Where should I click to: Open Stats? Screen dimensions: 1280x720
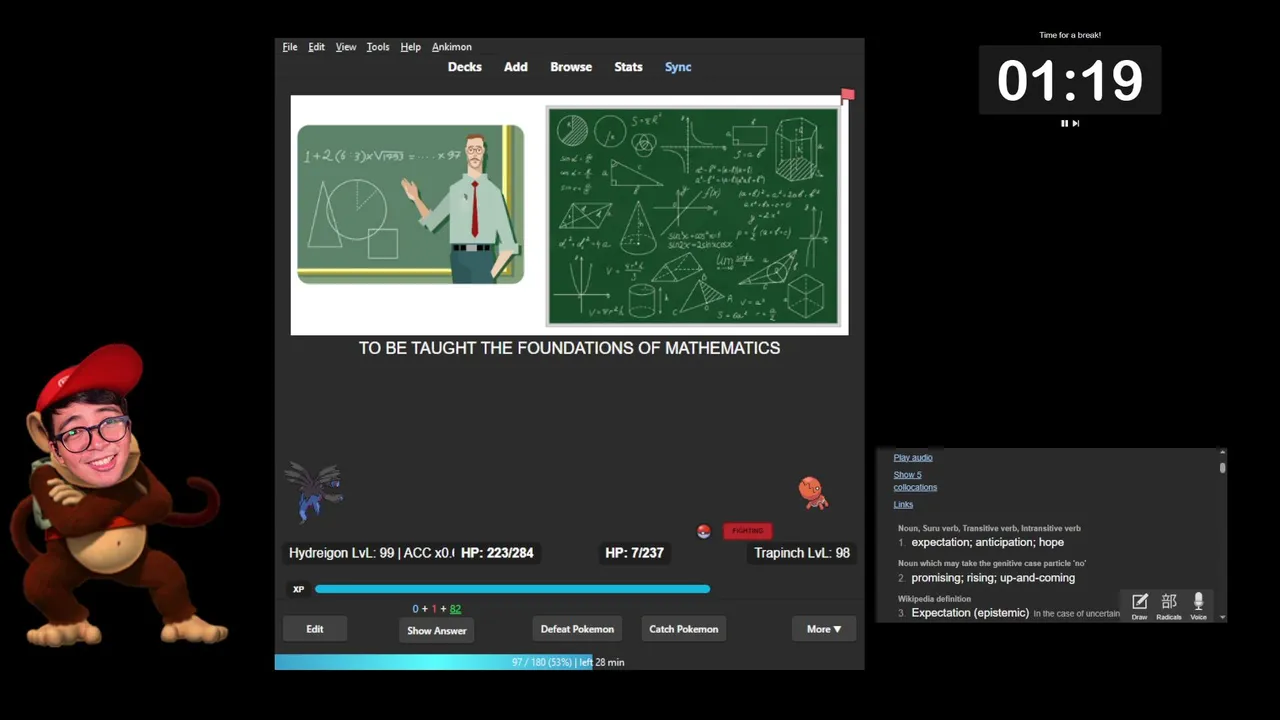(628, 67)
